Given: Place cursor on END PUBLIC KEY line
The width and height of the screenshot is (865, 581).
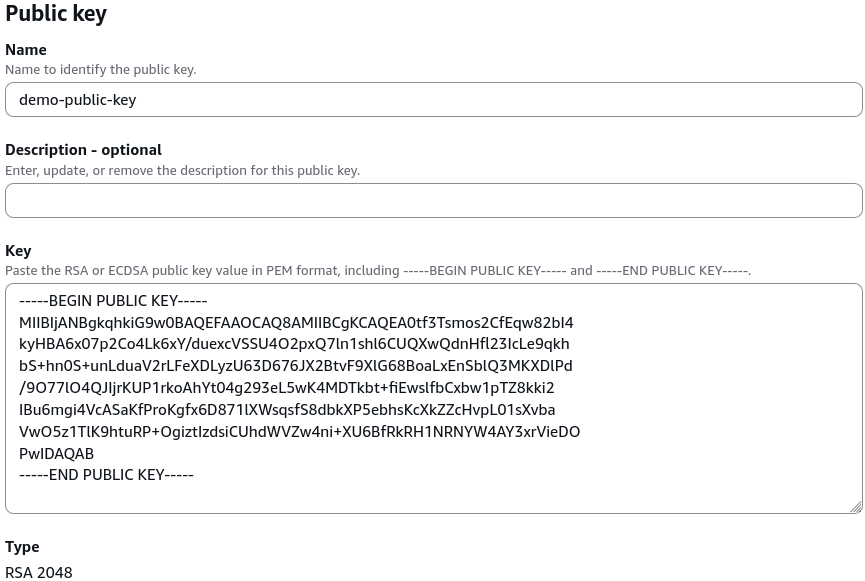Looking at the screenshot, I should click(106, 475).
